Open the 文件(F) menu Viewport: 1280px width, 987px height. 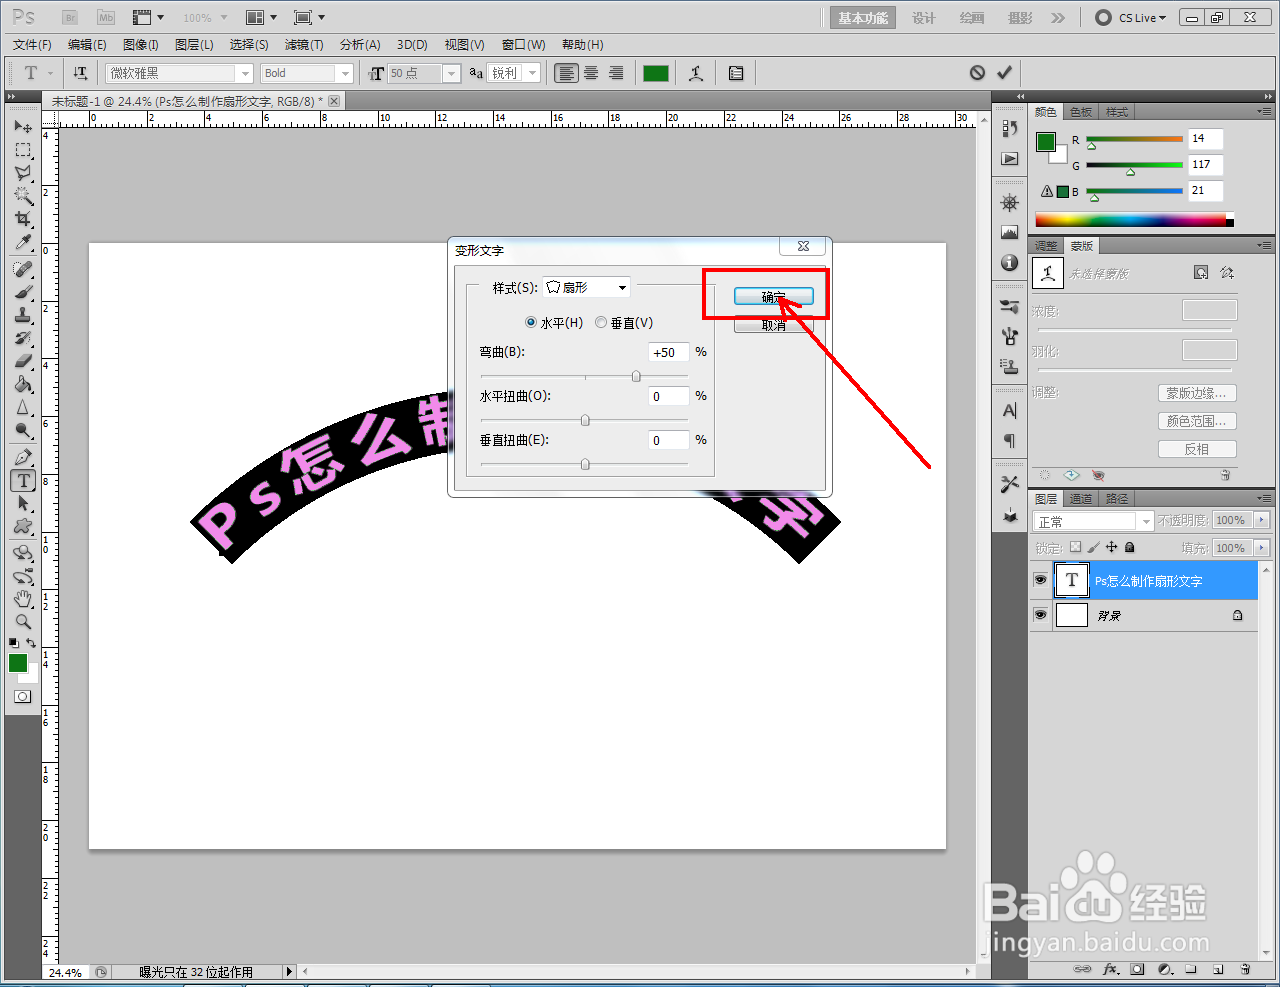(32, 45)
